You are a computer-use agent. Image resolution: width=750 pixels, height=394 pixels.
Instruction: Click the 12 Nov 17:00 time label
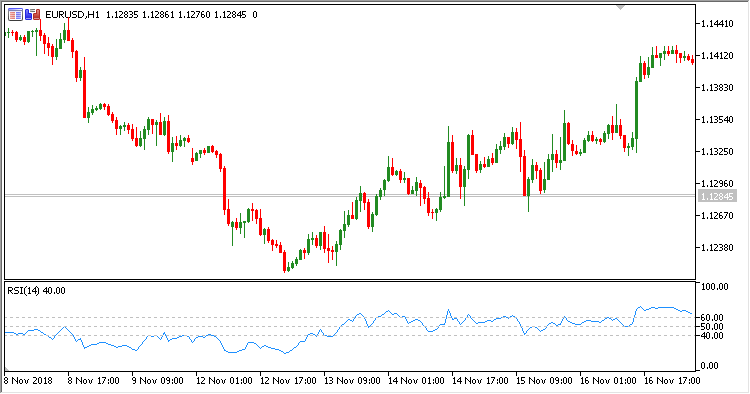[288, 381]
